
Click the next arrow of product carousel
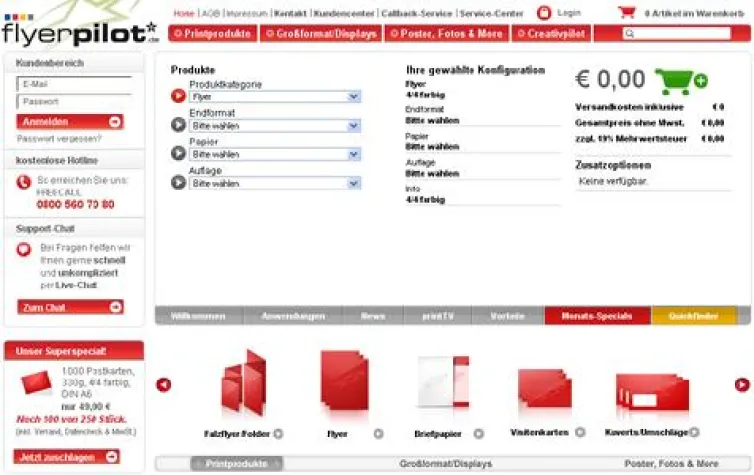pyautogui.click(x=742, y=385)
